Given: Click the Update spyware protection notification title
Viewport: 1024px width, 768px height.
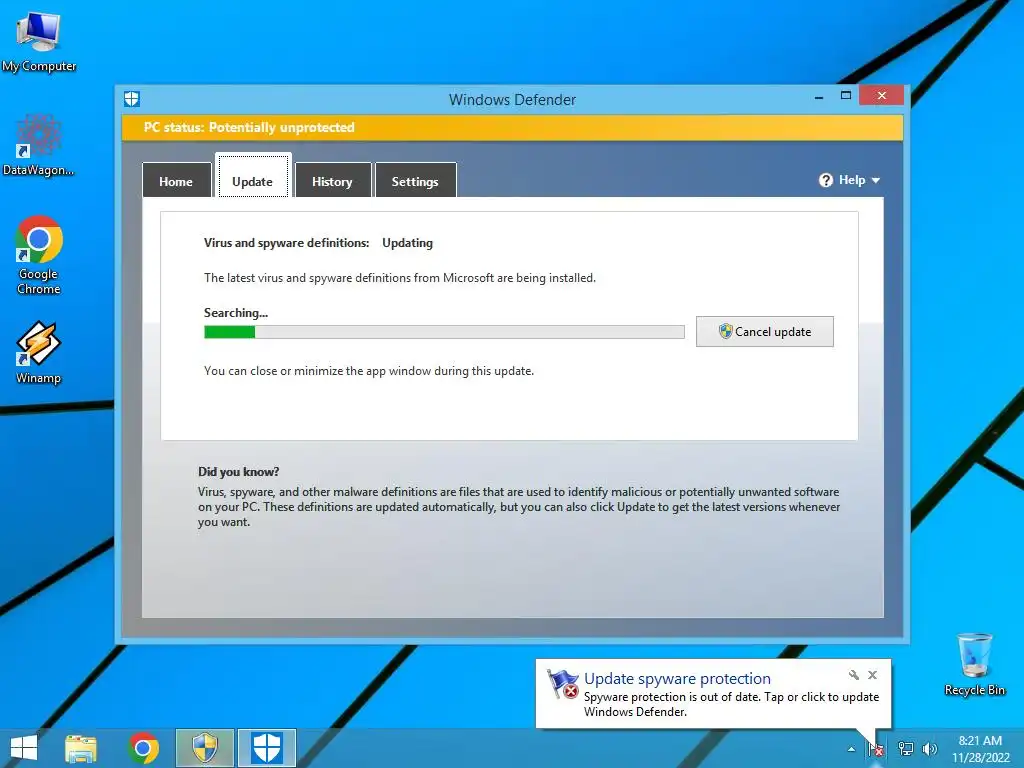Looking at the screenshot, I should pyautogui.click(x=677, y=679).
